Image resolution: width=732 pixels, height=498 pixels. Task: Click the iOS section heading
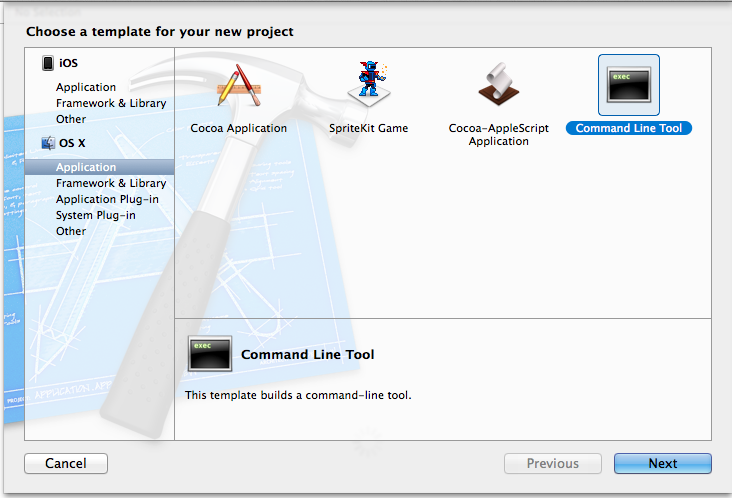click(68, 63)
